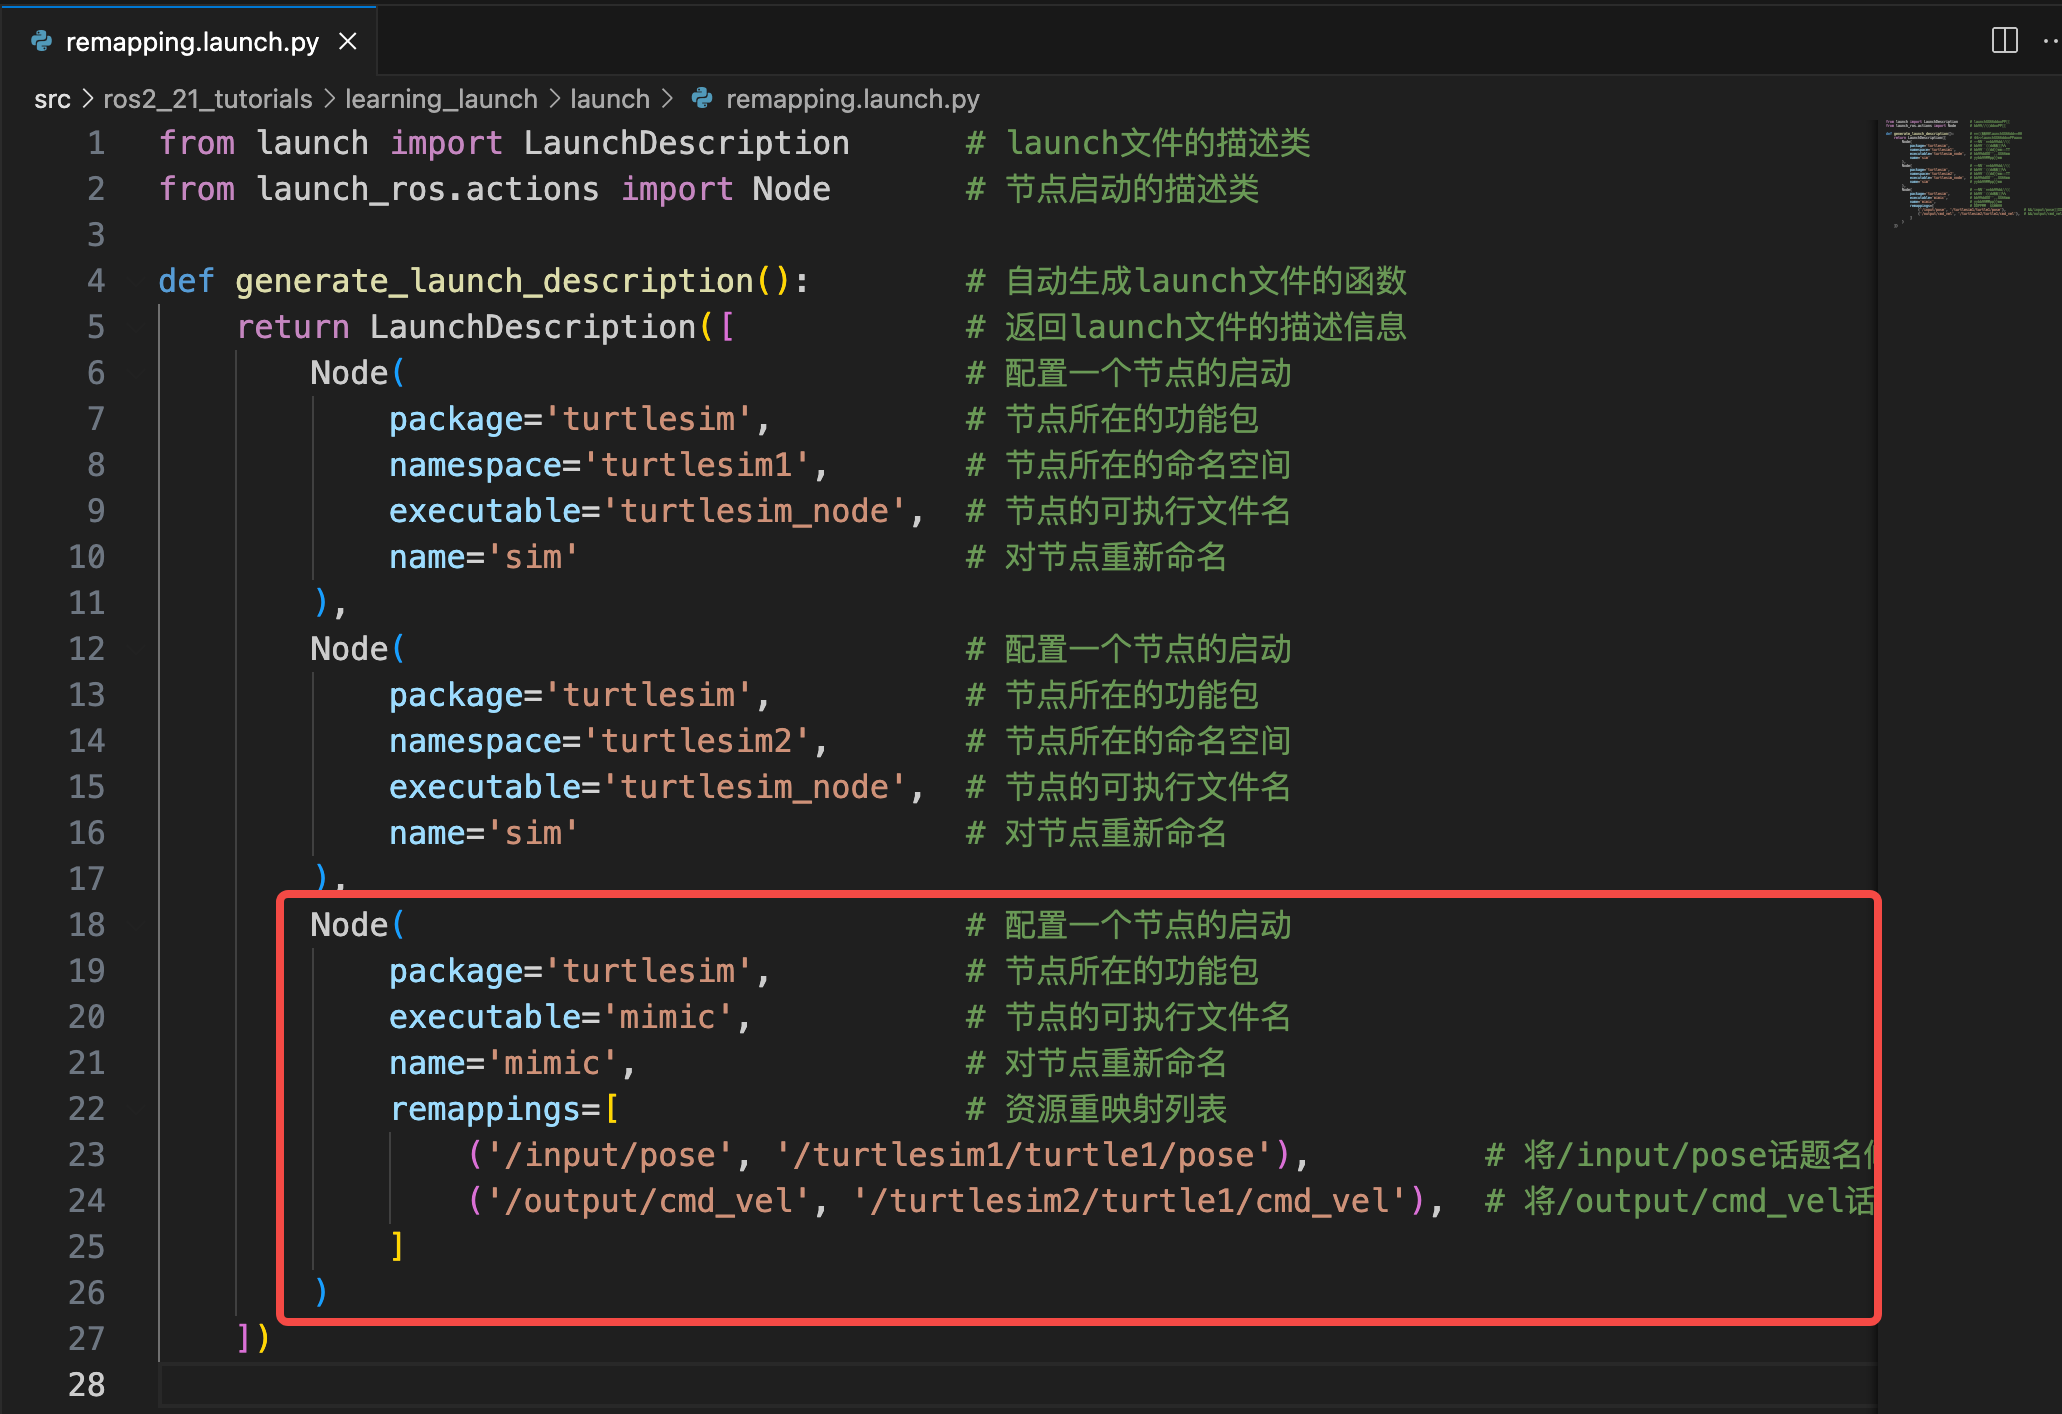Click the LaunchDescription import on line 1

pyautogui.click(x=686, y=143)
